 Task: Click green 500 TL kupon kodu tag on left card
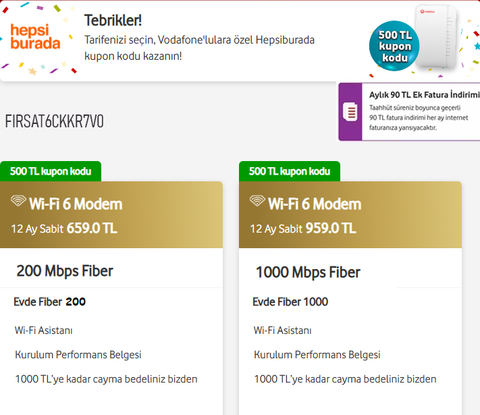(x=51, y=171)
